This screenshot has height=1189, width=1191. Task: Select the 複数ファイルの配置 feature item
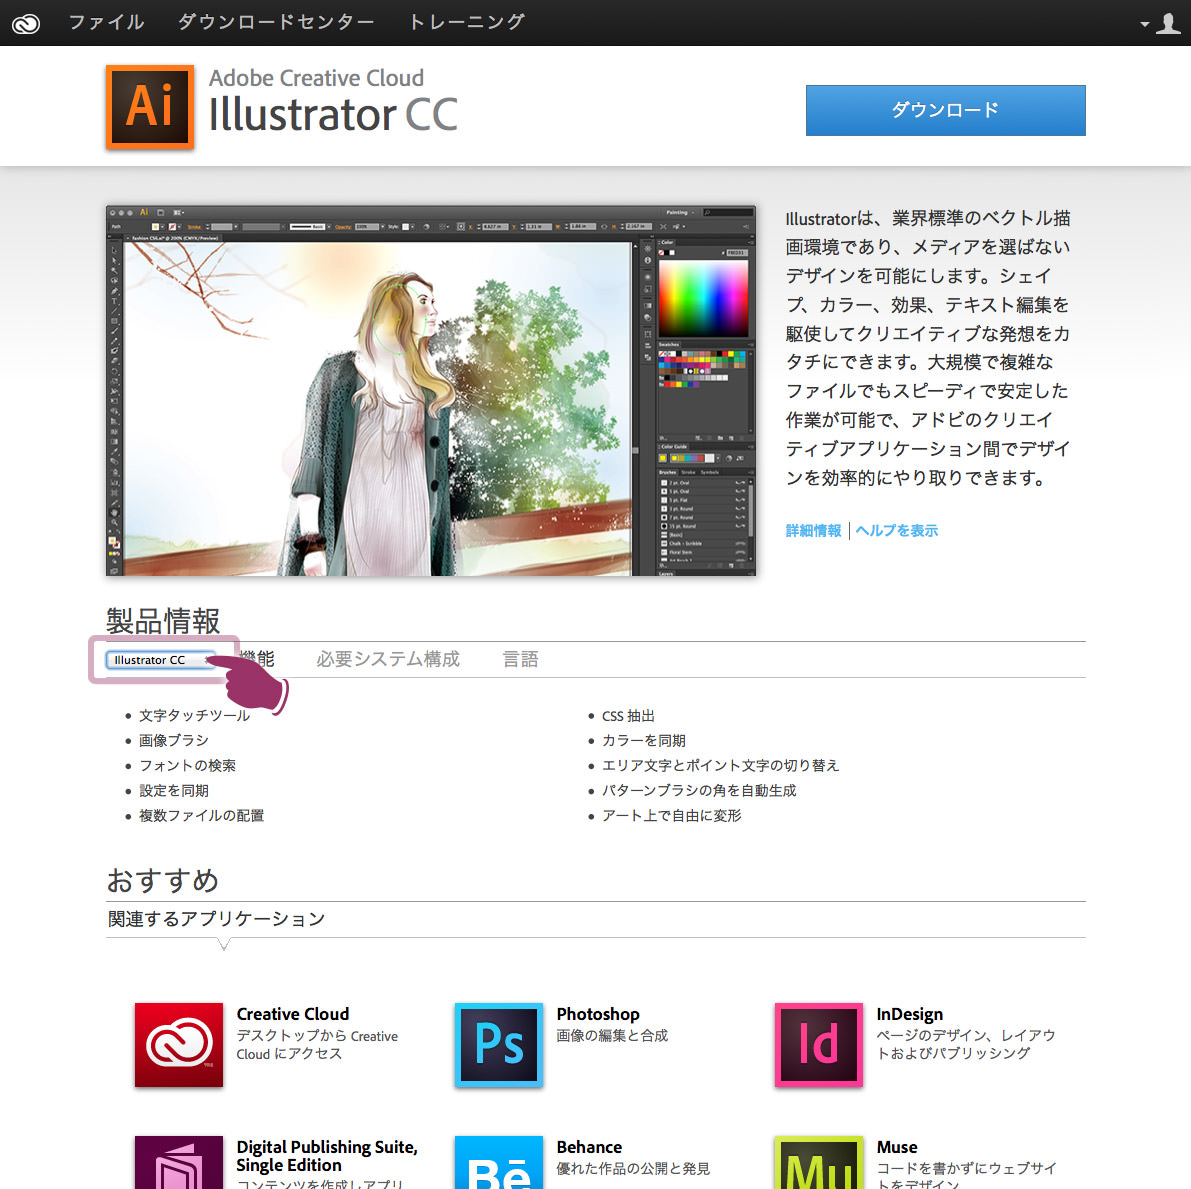pyautogui.click(x=201, y=816)
